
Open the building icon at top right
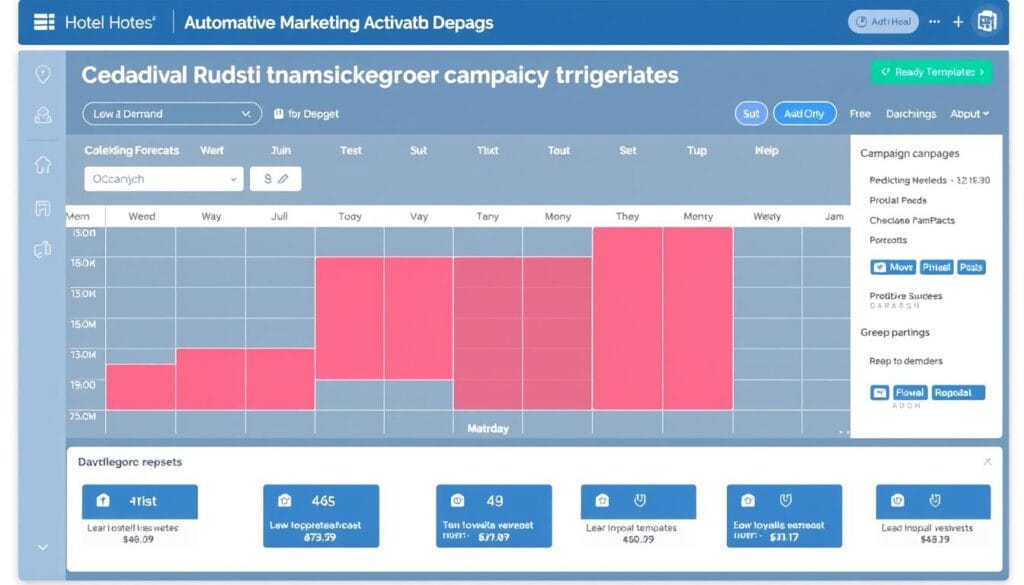click(x=988, y=21)
